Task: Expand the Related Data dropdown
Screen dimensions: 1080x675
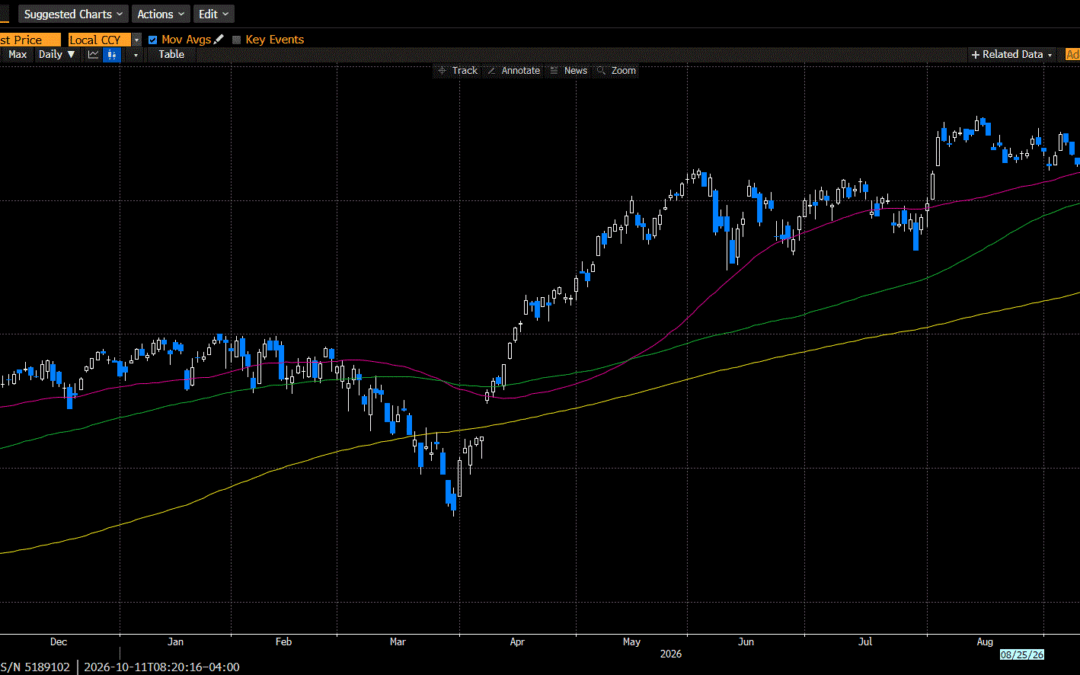Action: coord(1011,54)
